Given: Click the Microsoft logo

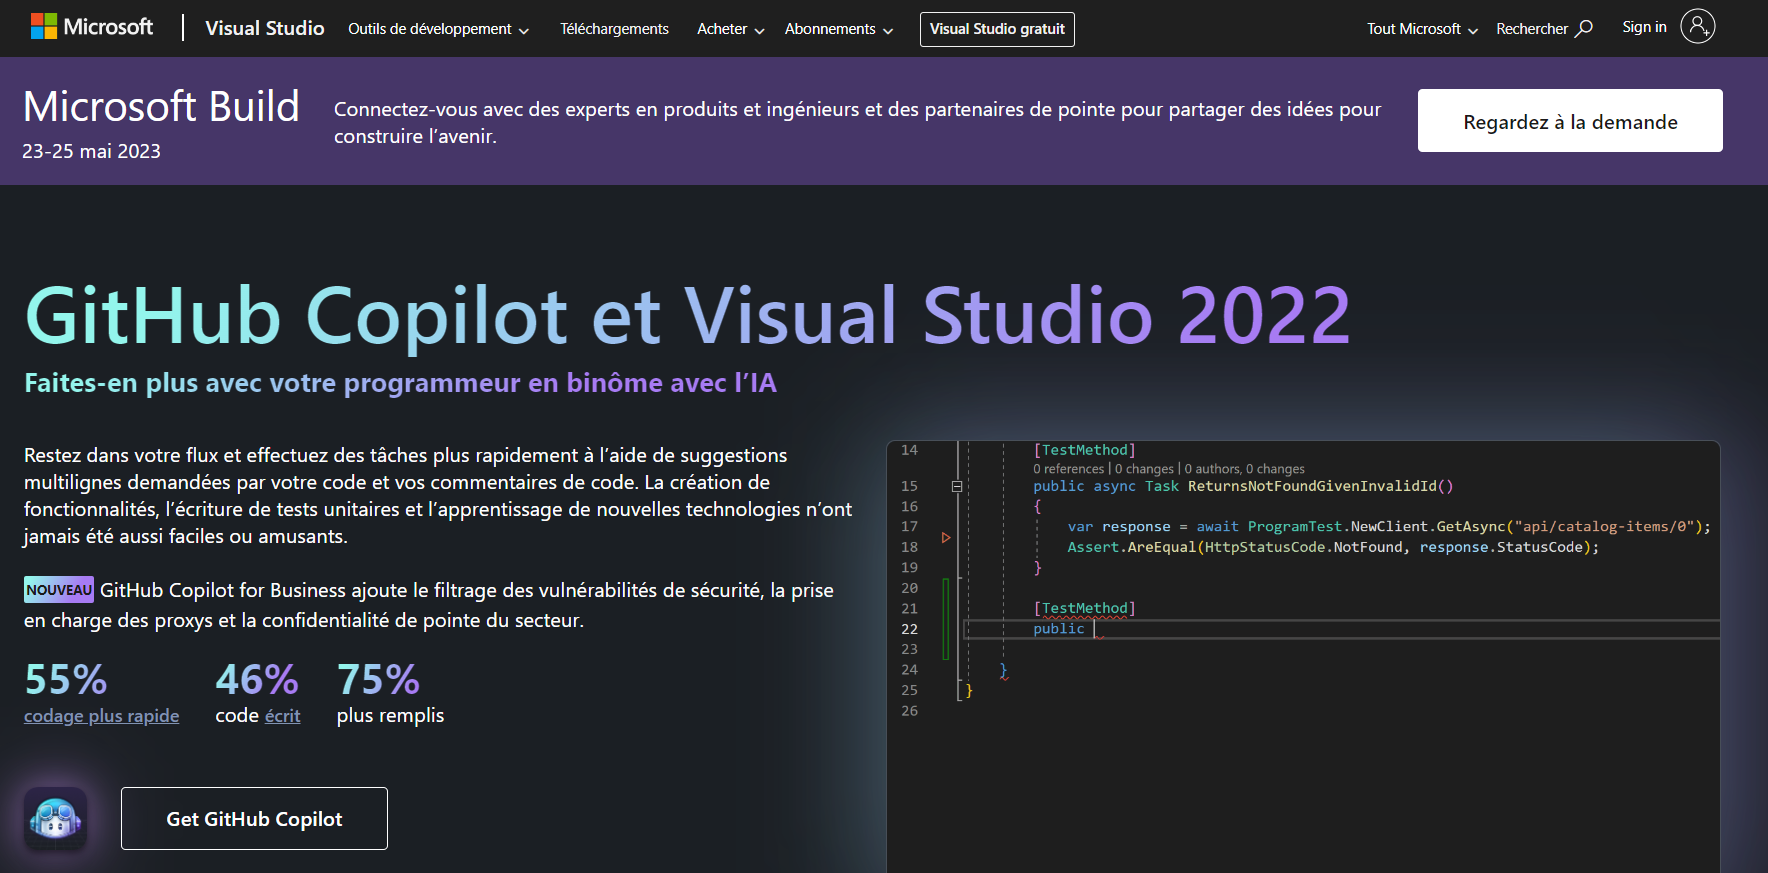Looking at the screenshot, I should [92, 27].
